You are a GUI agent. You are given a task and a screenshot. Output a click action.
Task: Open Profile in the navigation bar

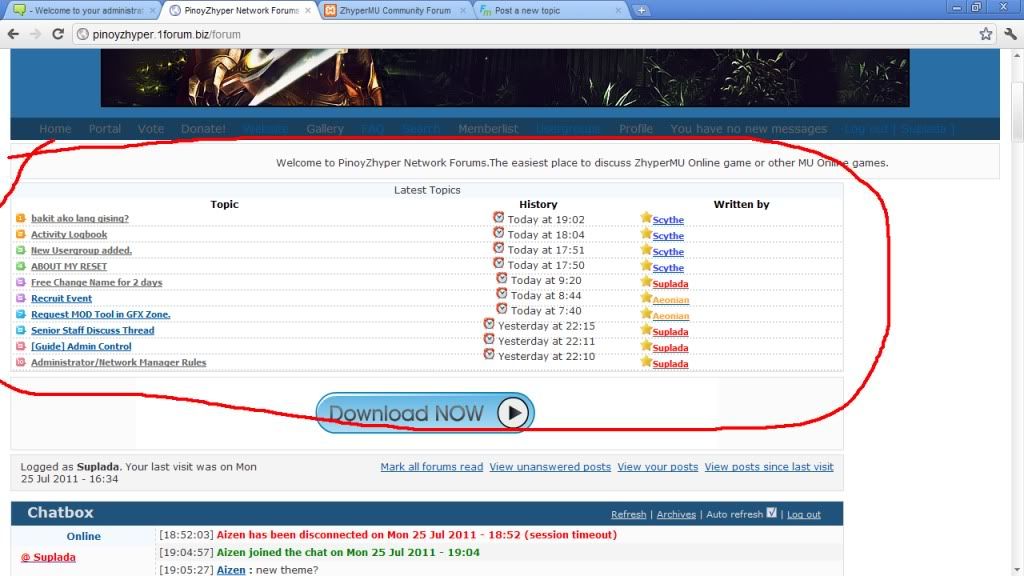[636, 129]
